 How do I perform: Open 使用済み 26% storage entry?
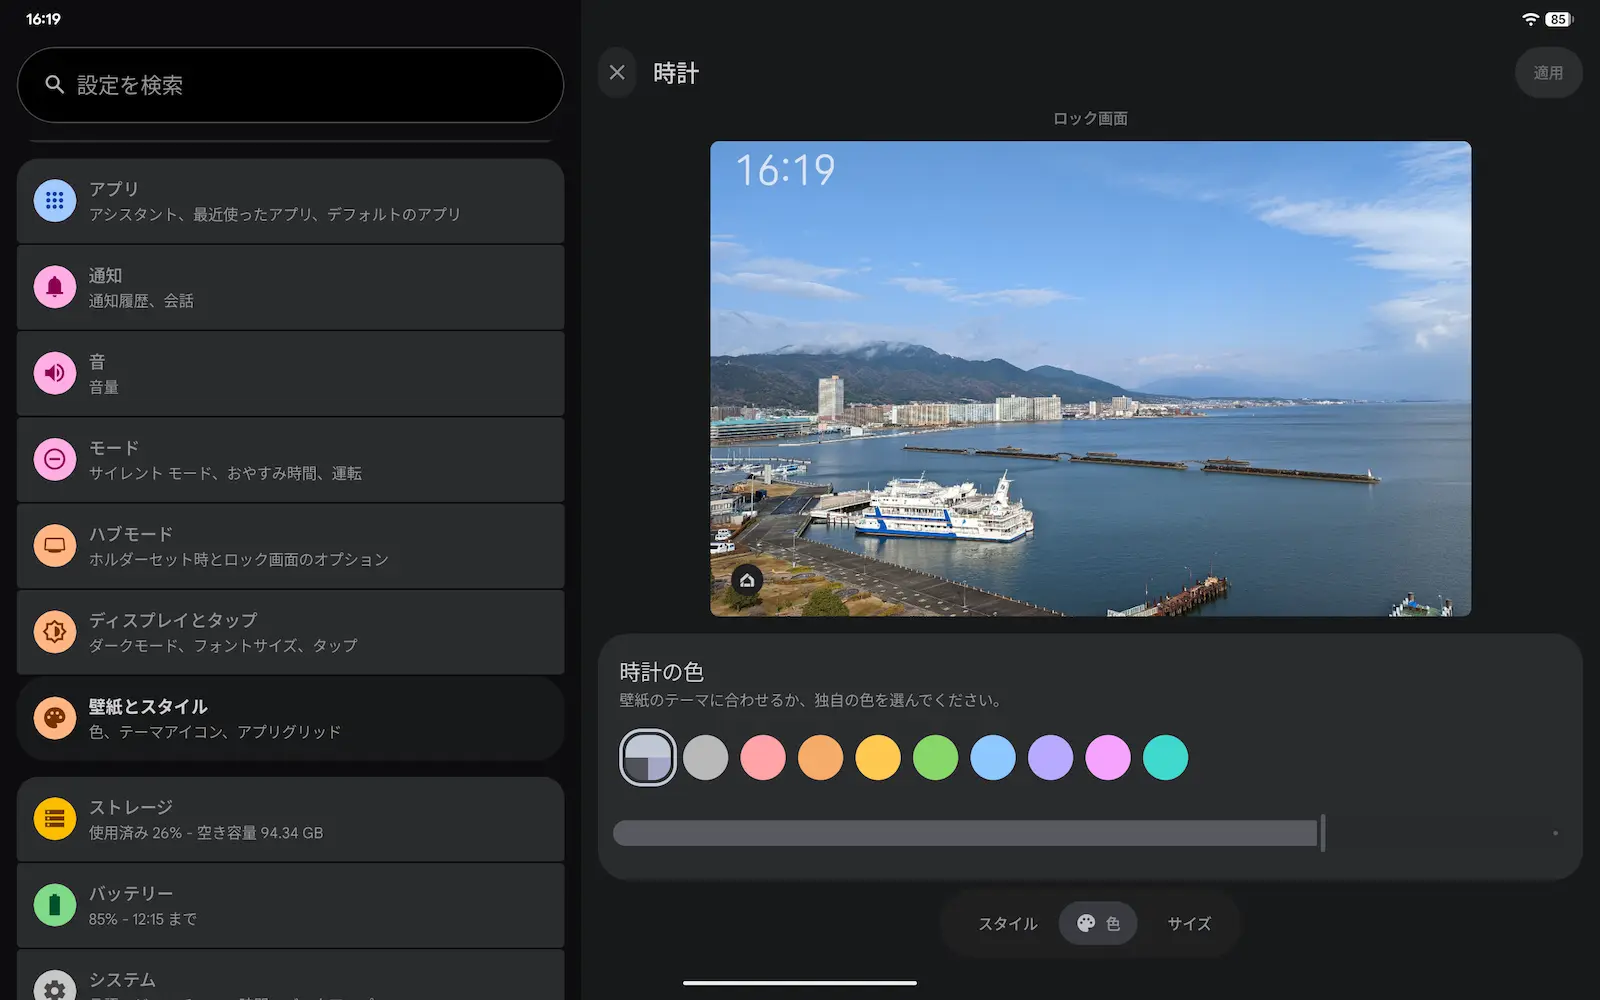(206, 833)
